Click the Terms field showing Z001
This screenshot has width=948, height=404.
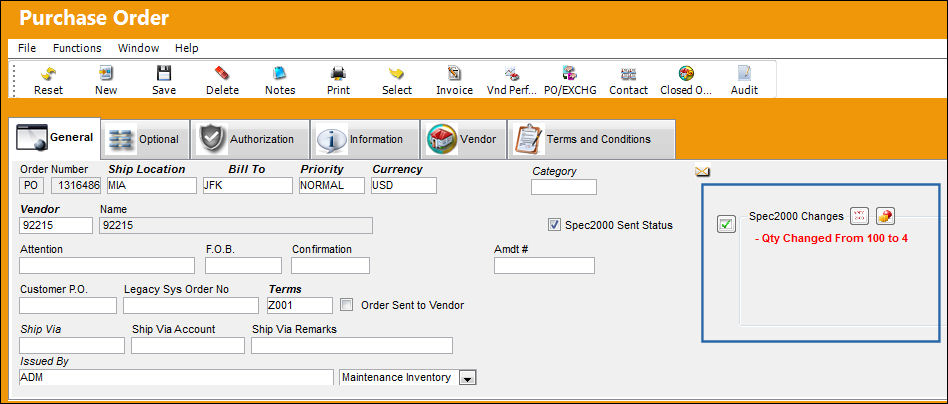click(300, 305)
